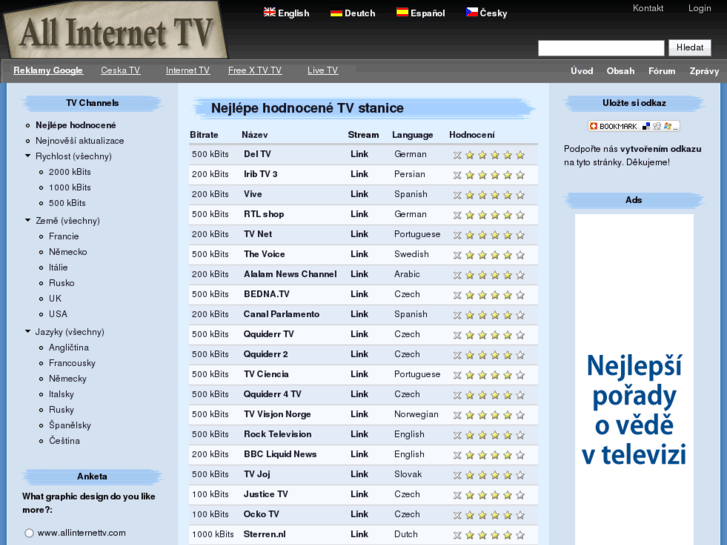Rate The Voice with five stars

(520, 255)
